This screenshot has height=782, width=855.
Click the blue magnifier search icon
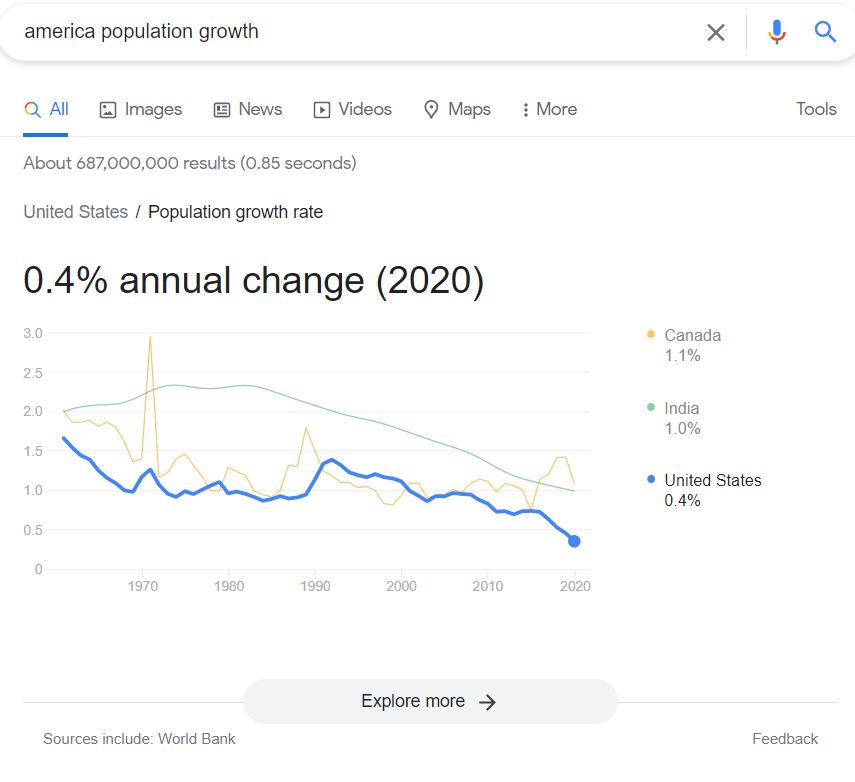pos(825,32)
